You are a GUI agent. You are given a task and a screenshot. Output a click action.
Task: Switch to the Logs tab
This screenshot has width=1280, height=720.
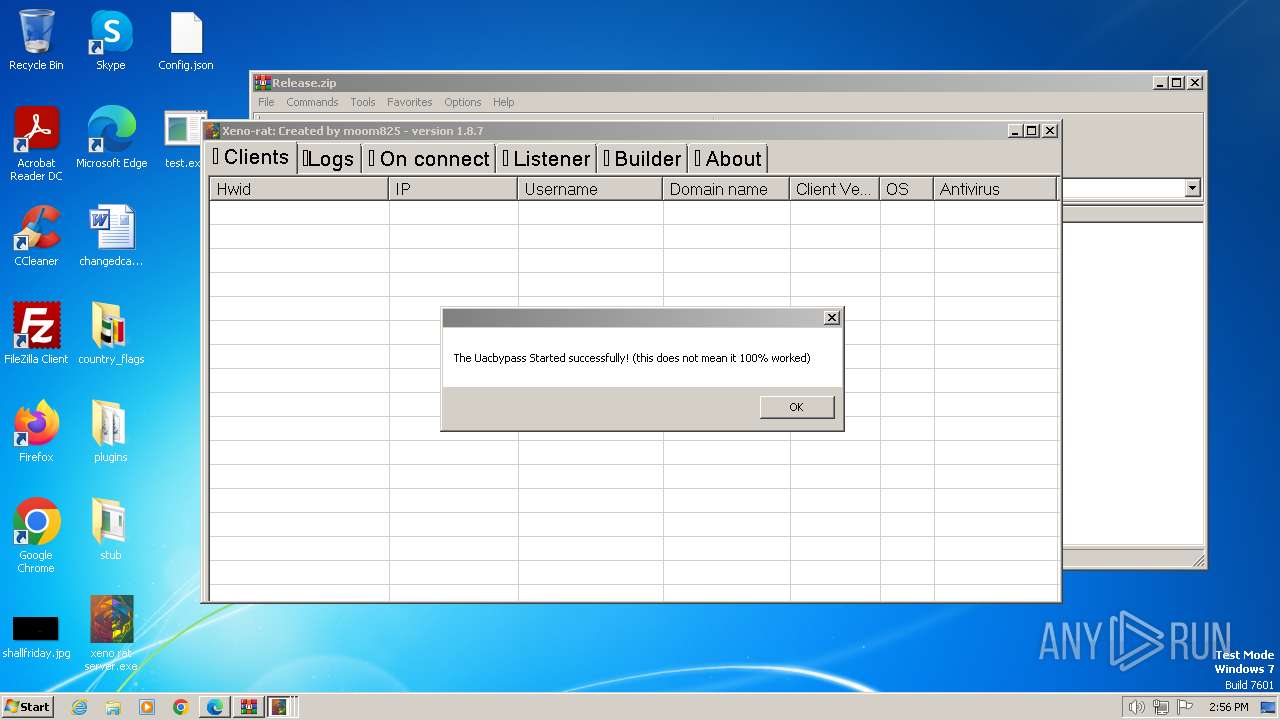329,159
